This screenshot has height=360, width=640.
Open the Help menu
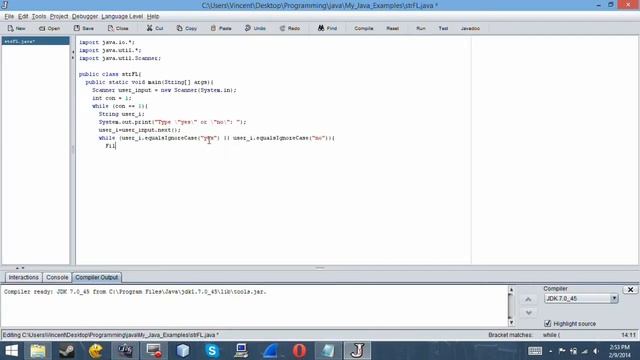coord(153,16)
